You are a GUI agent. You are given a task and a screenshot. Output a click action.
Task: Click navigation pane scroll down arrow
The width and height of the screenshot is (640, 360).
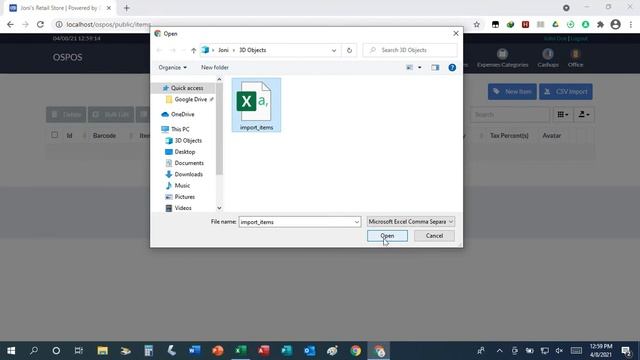pyautogui.click(x=219, y=208)
